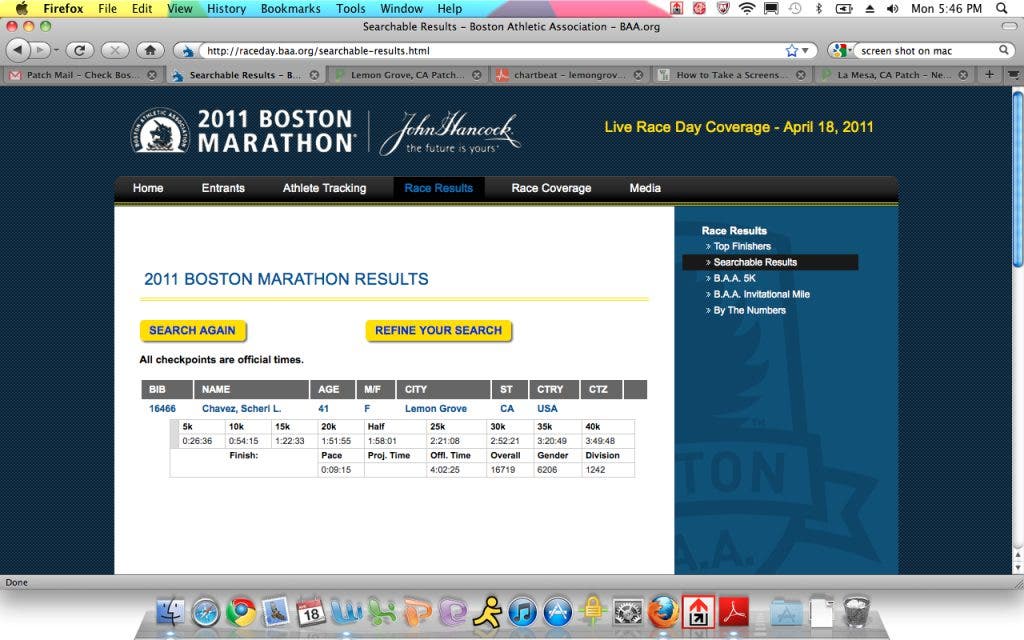
Task: Open the Race Coverage nav item
Action: tap(551, 188)
